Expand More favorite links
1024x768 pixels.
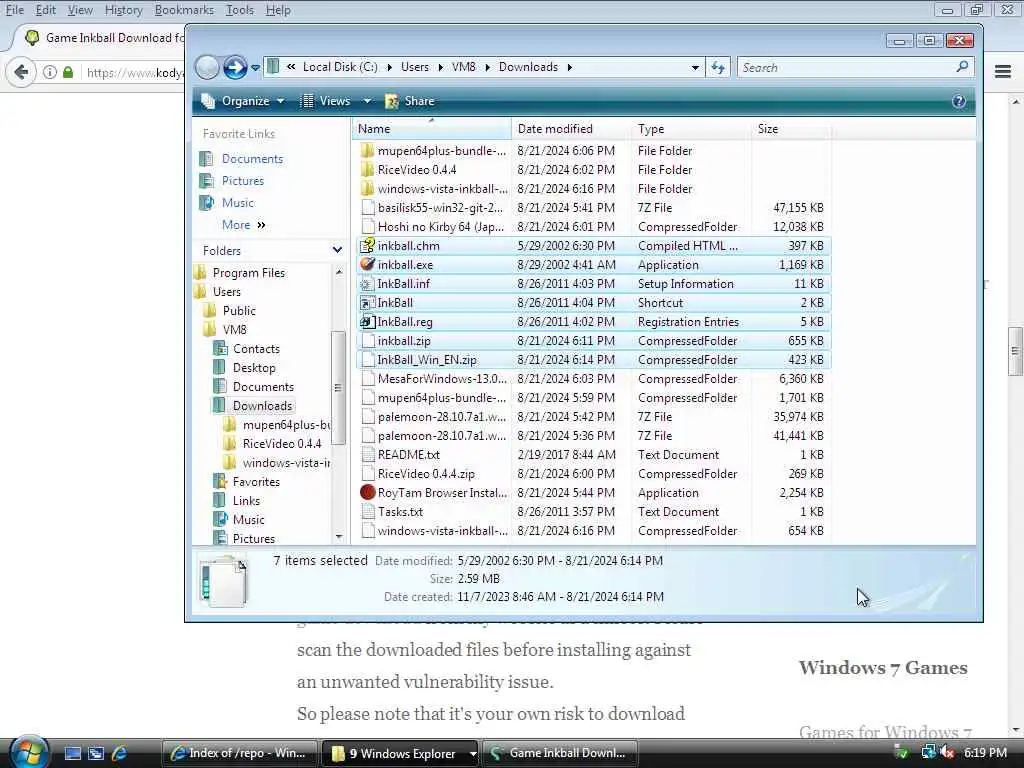click(243, 225)
